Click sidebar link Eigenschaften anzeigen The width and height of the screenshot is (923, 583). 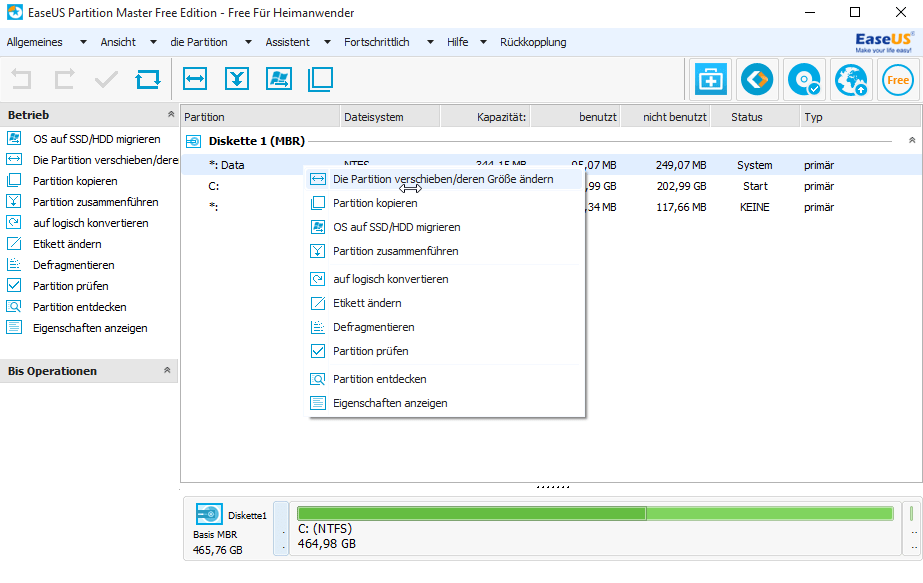pyautogui.click(x=90, y=328)
